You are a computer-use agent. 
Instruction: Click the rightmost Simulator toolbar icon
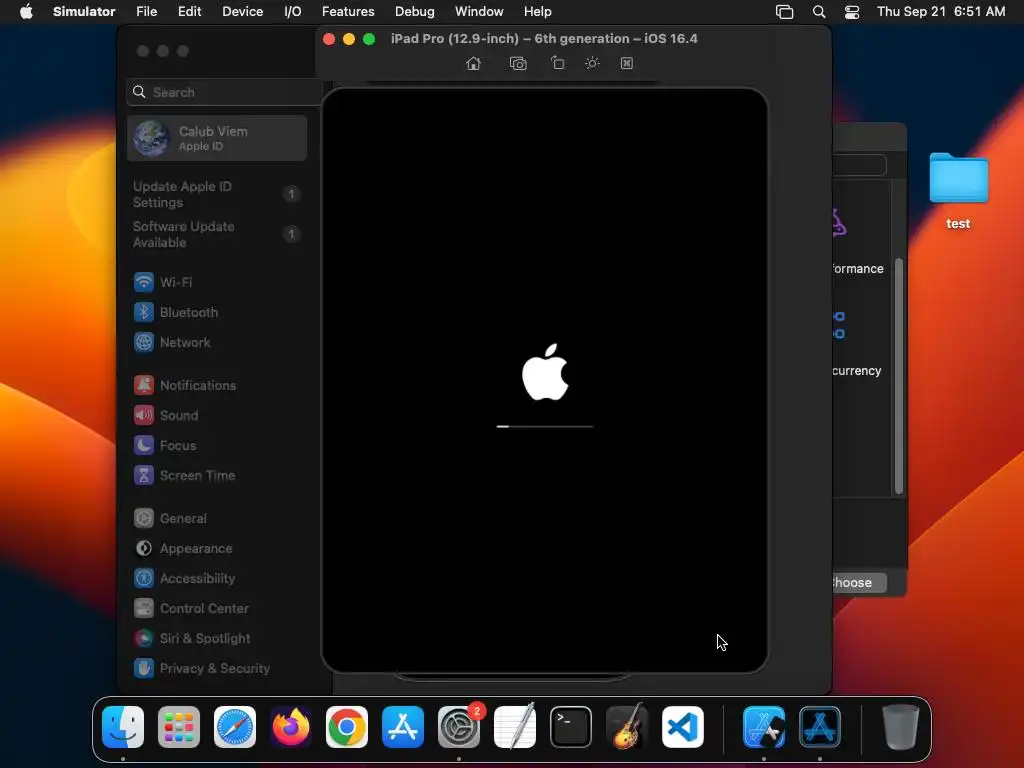point(627,63)
